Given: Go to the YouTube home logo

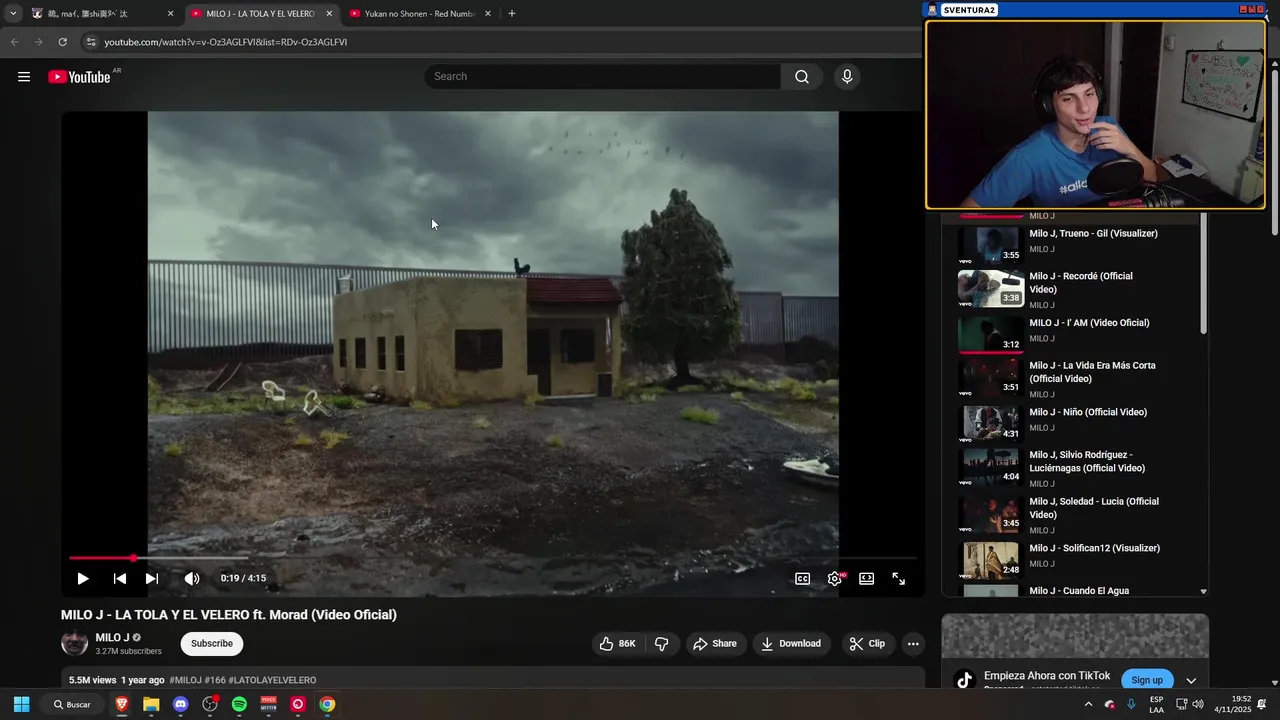Looking at the screenshot, I should pos(79,77).
